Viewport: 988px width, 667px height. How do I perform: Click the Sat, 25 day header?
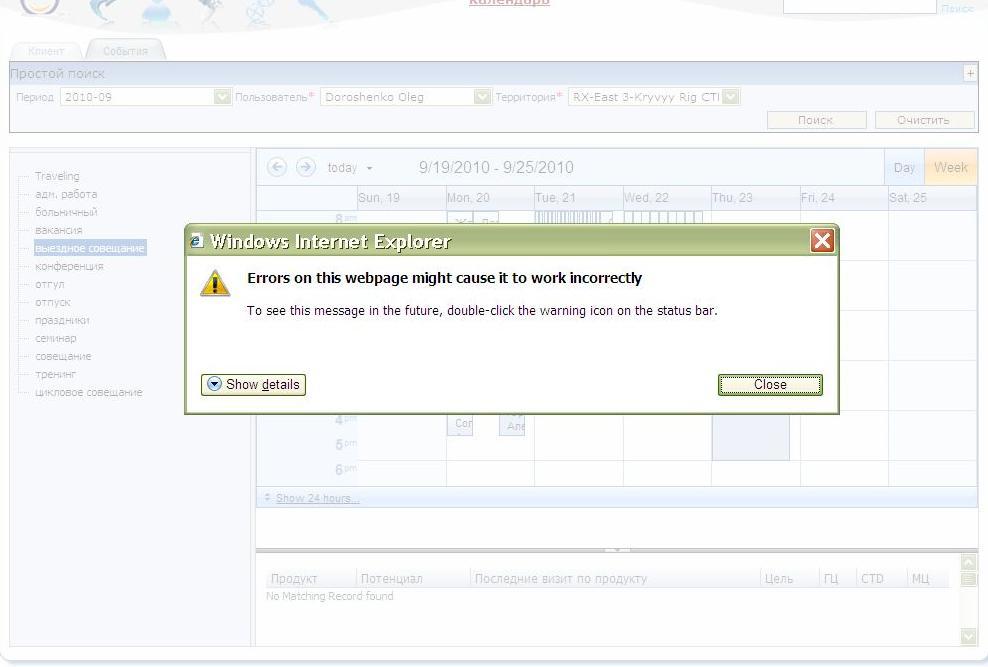[x=933, y=198]
